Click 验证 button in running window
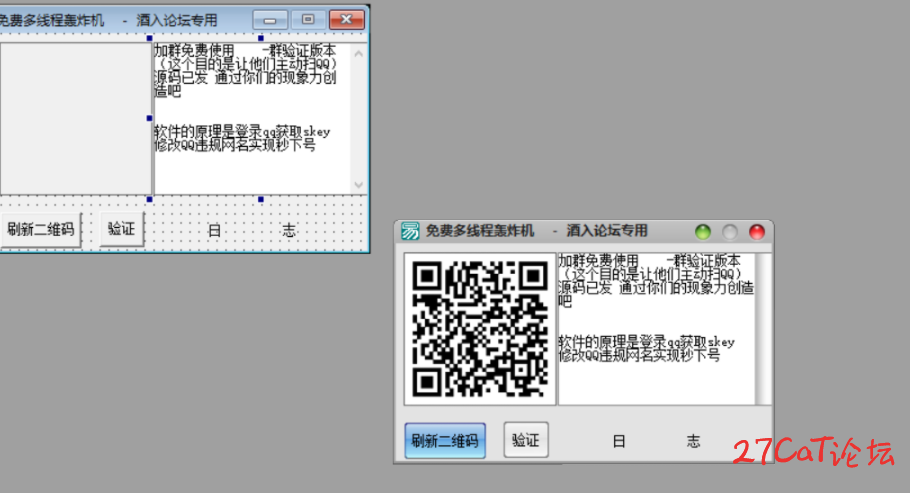The width and height of the screenshot is (910, 493). click(526, 440)
